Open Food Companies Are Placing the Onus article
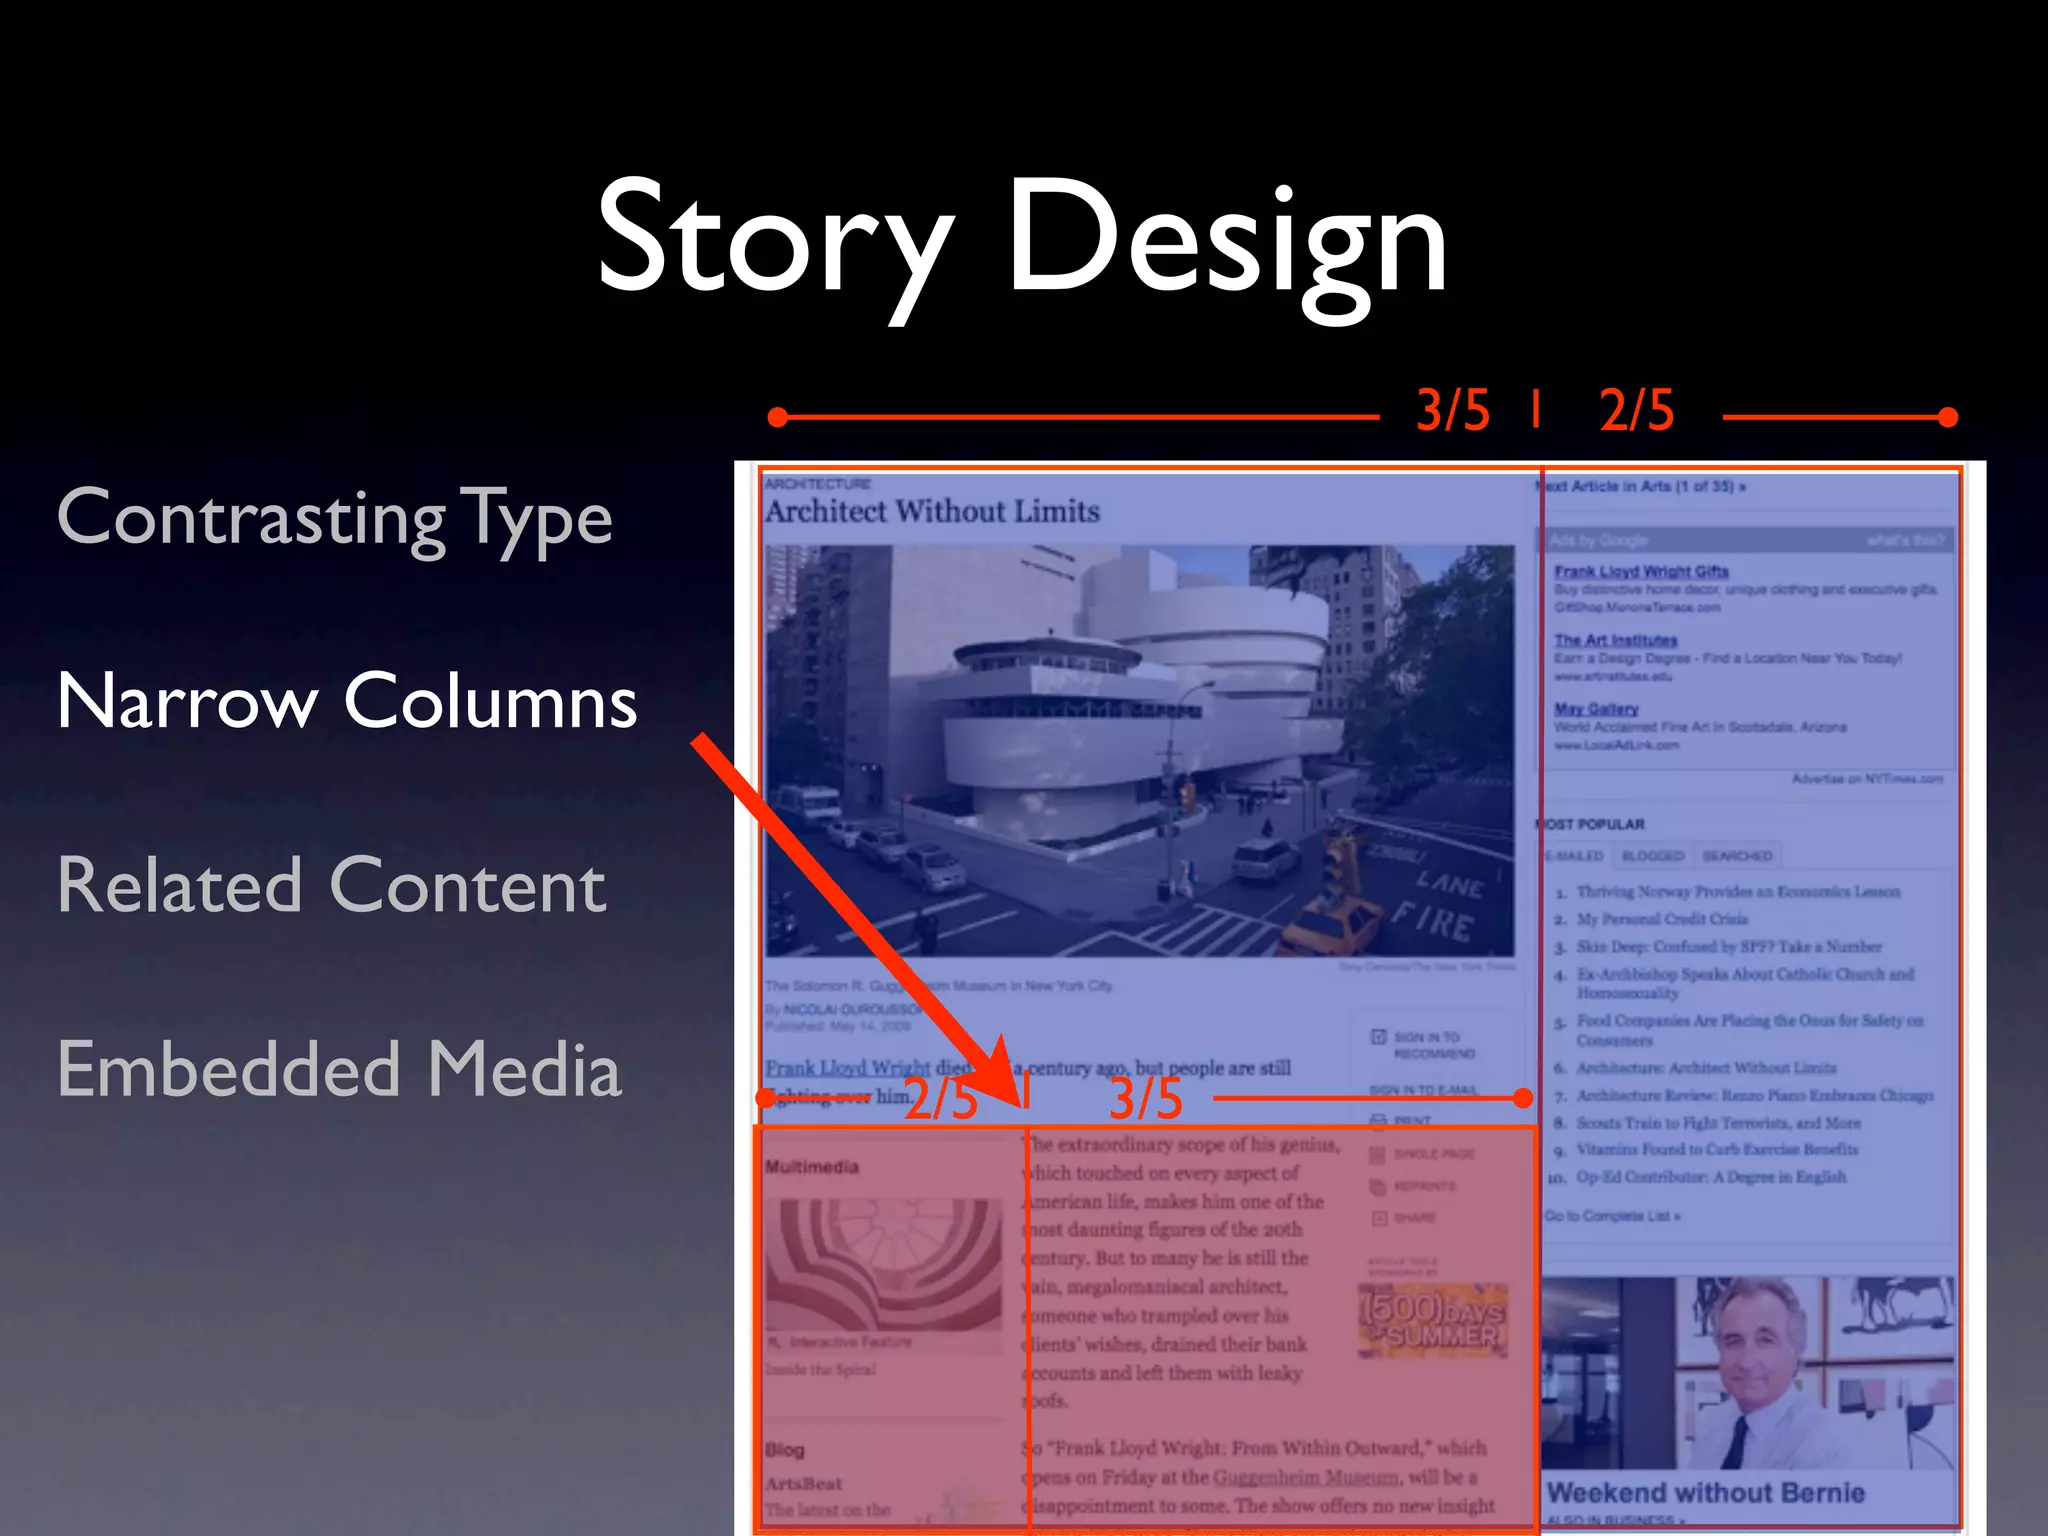 [x=1750, y=1030]
